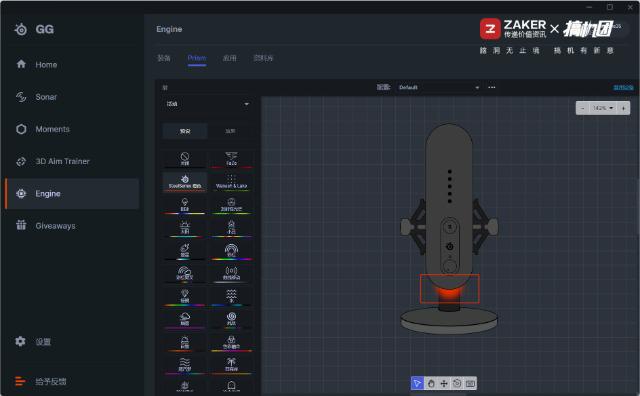The height and width of the screenshot is (396, 640).
Task: Select the hand pan tool
Action: (x=431, y=383)
